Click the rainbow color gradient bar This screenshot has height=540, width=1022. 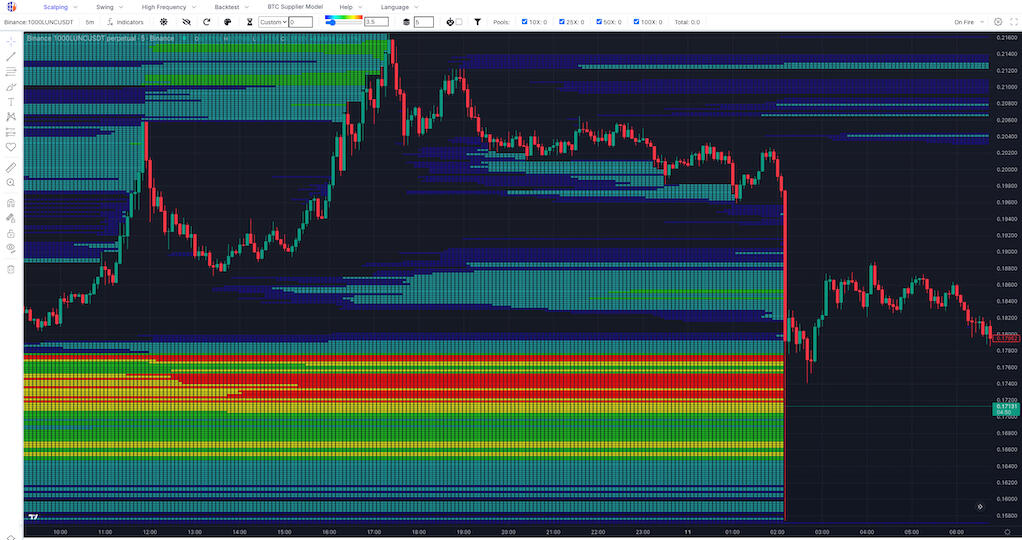[x=343, y=18]
